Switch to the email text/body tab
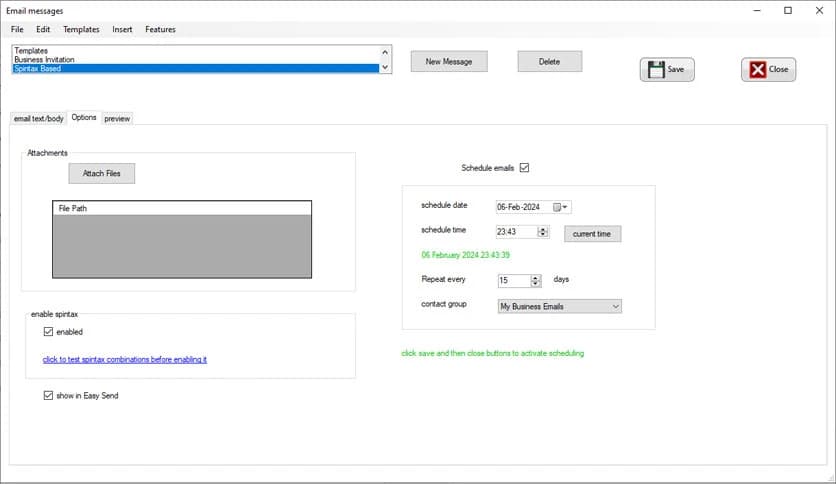Viewport: 836px width, 484px height. [39, 118]
